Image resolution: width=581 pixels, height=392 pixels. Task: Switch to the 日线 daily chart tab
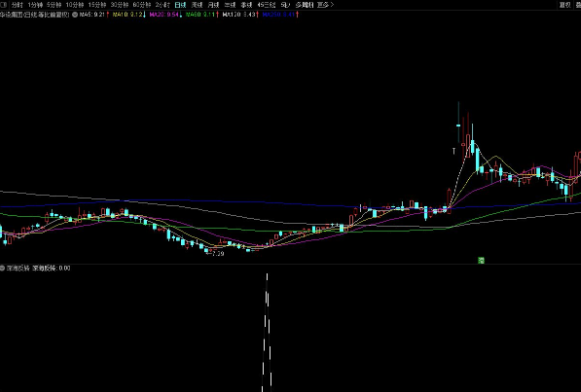pos(180,5)
